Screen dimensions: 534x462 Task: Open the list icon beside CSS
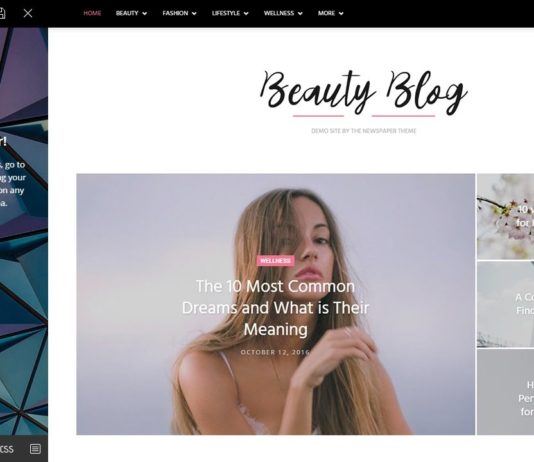click(35, 449)
